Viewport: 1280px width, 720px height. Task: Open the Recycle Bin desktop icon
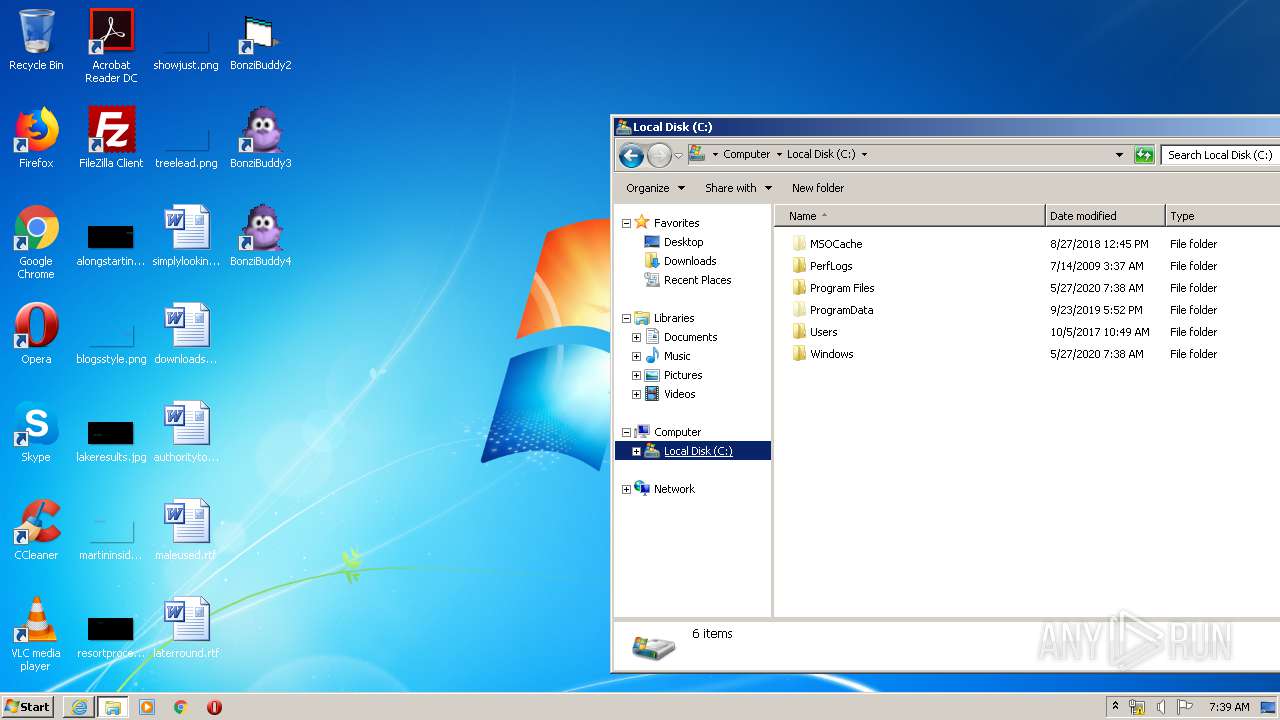point(36,40)
